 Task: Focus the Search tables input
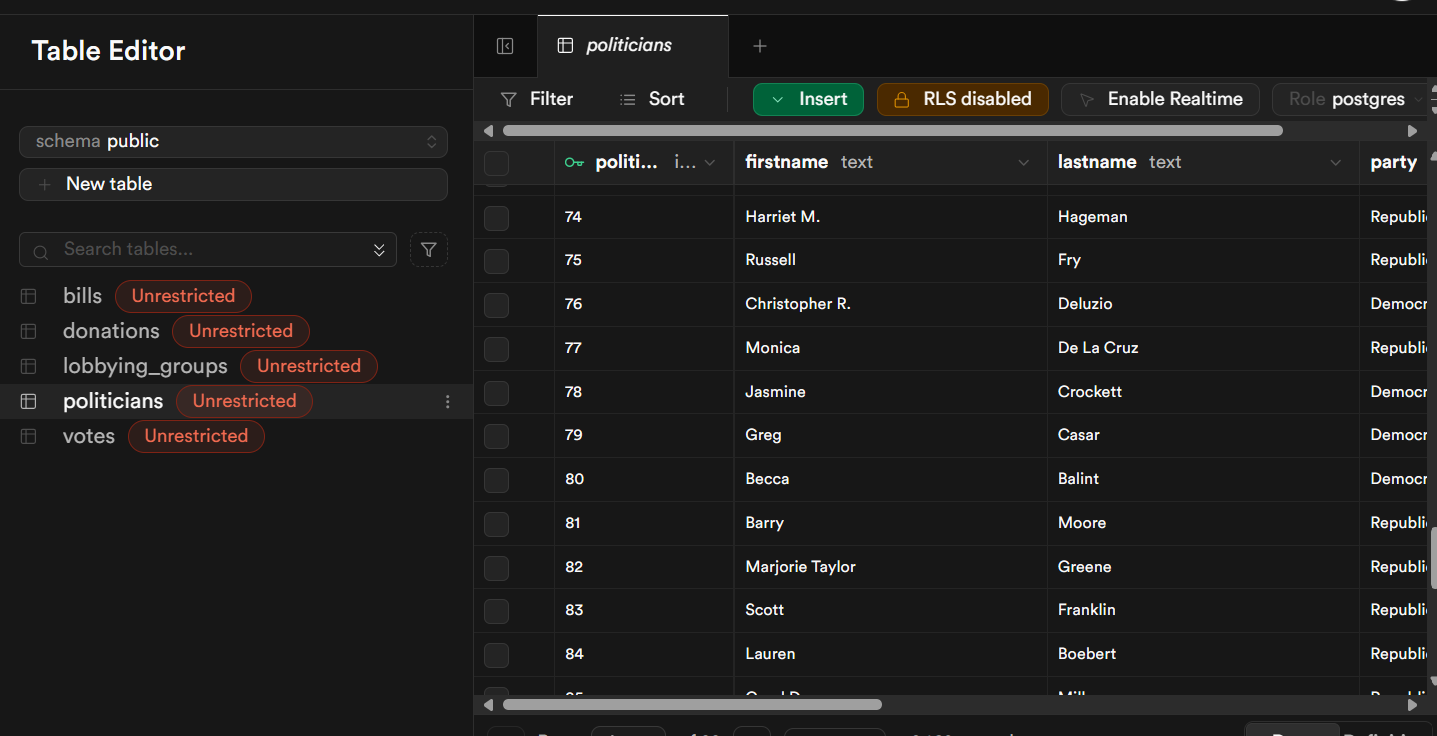click(210, 250)
